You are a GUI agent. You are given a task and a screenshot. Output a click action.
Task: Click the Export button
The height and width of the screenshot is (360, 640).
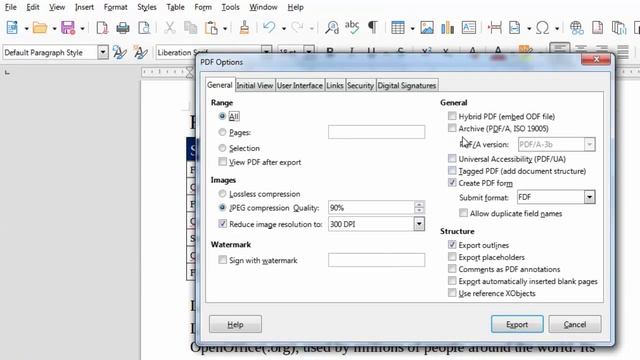click(517, 324)
